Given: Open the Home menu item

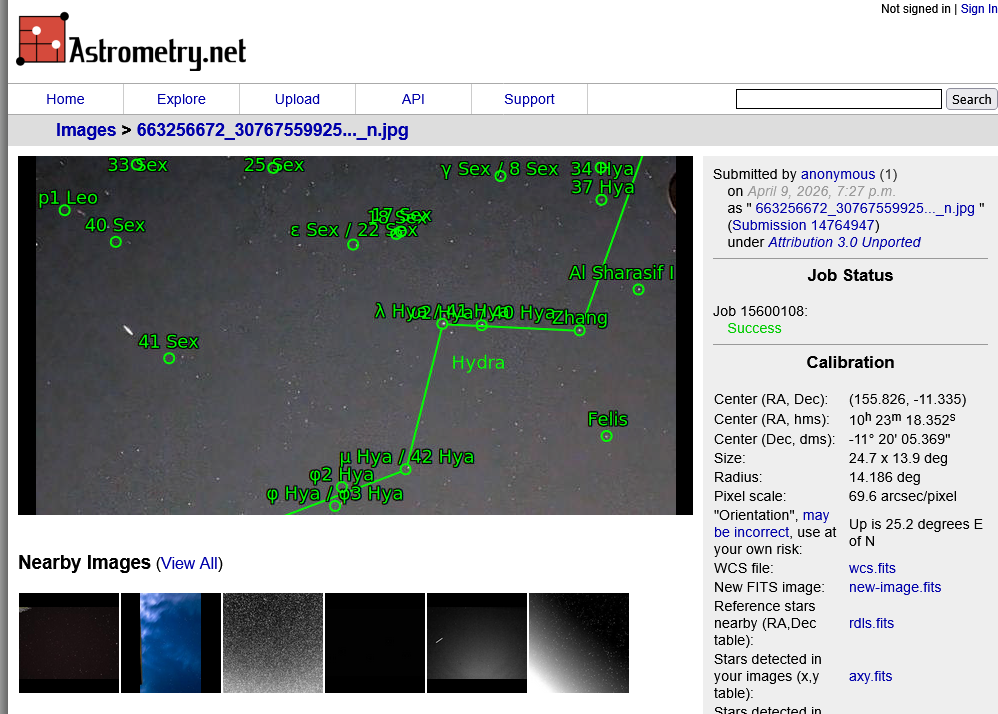Looking at the screenshot, I should (65, 99).
